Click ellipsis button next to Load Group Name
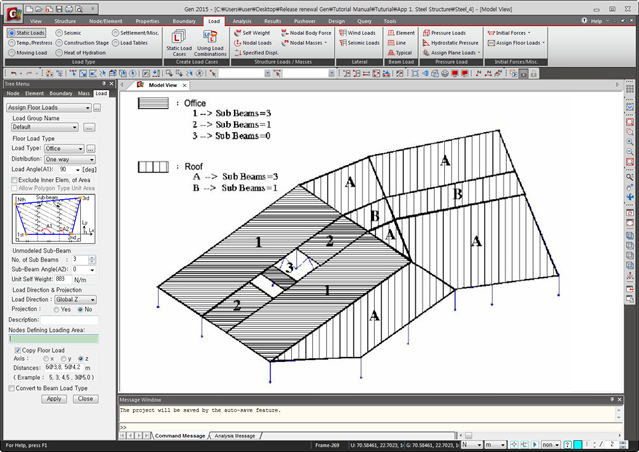 (89, 128)
